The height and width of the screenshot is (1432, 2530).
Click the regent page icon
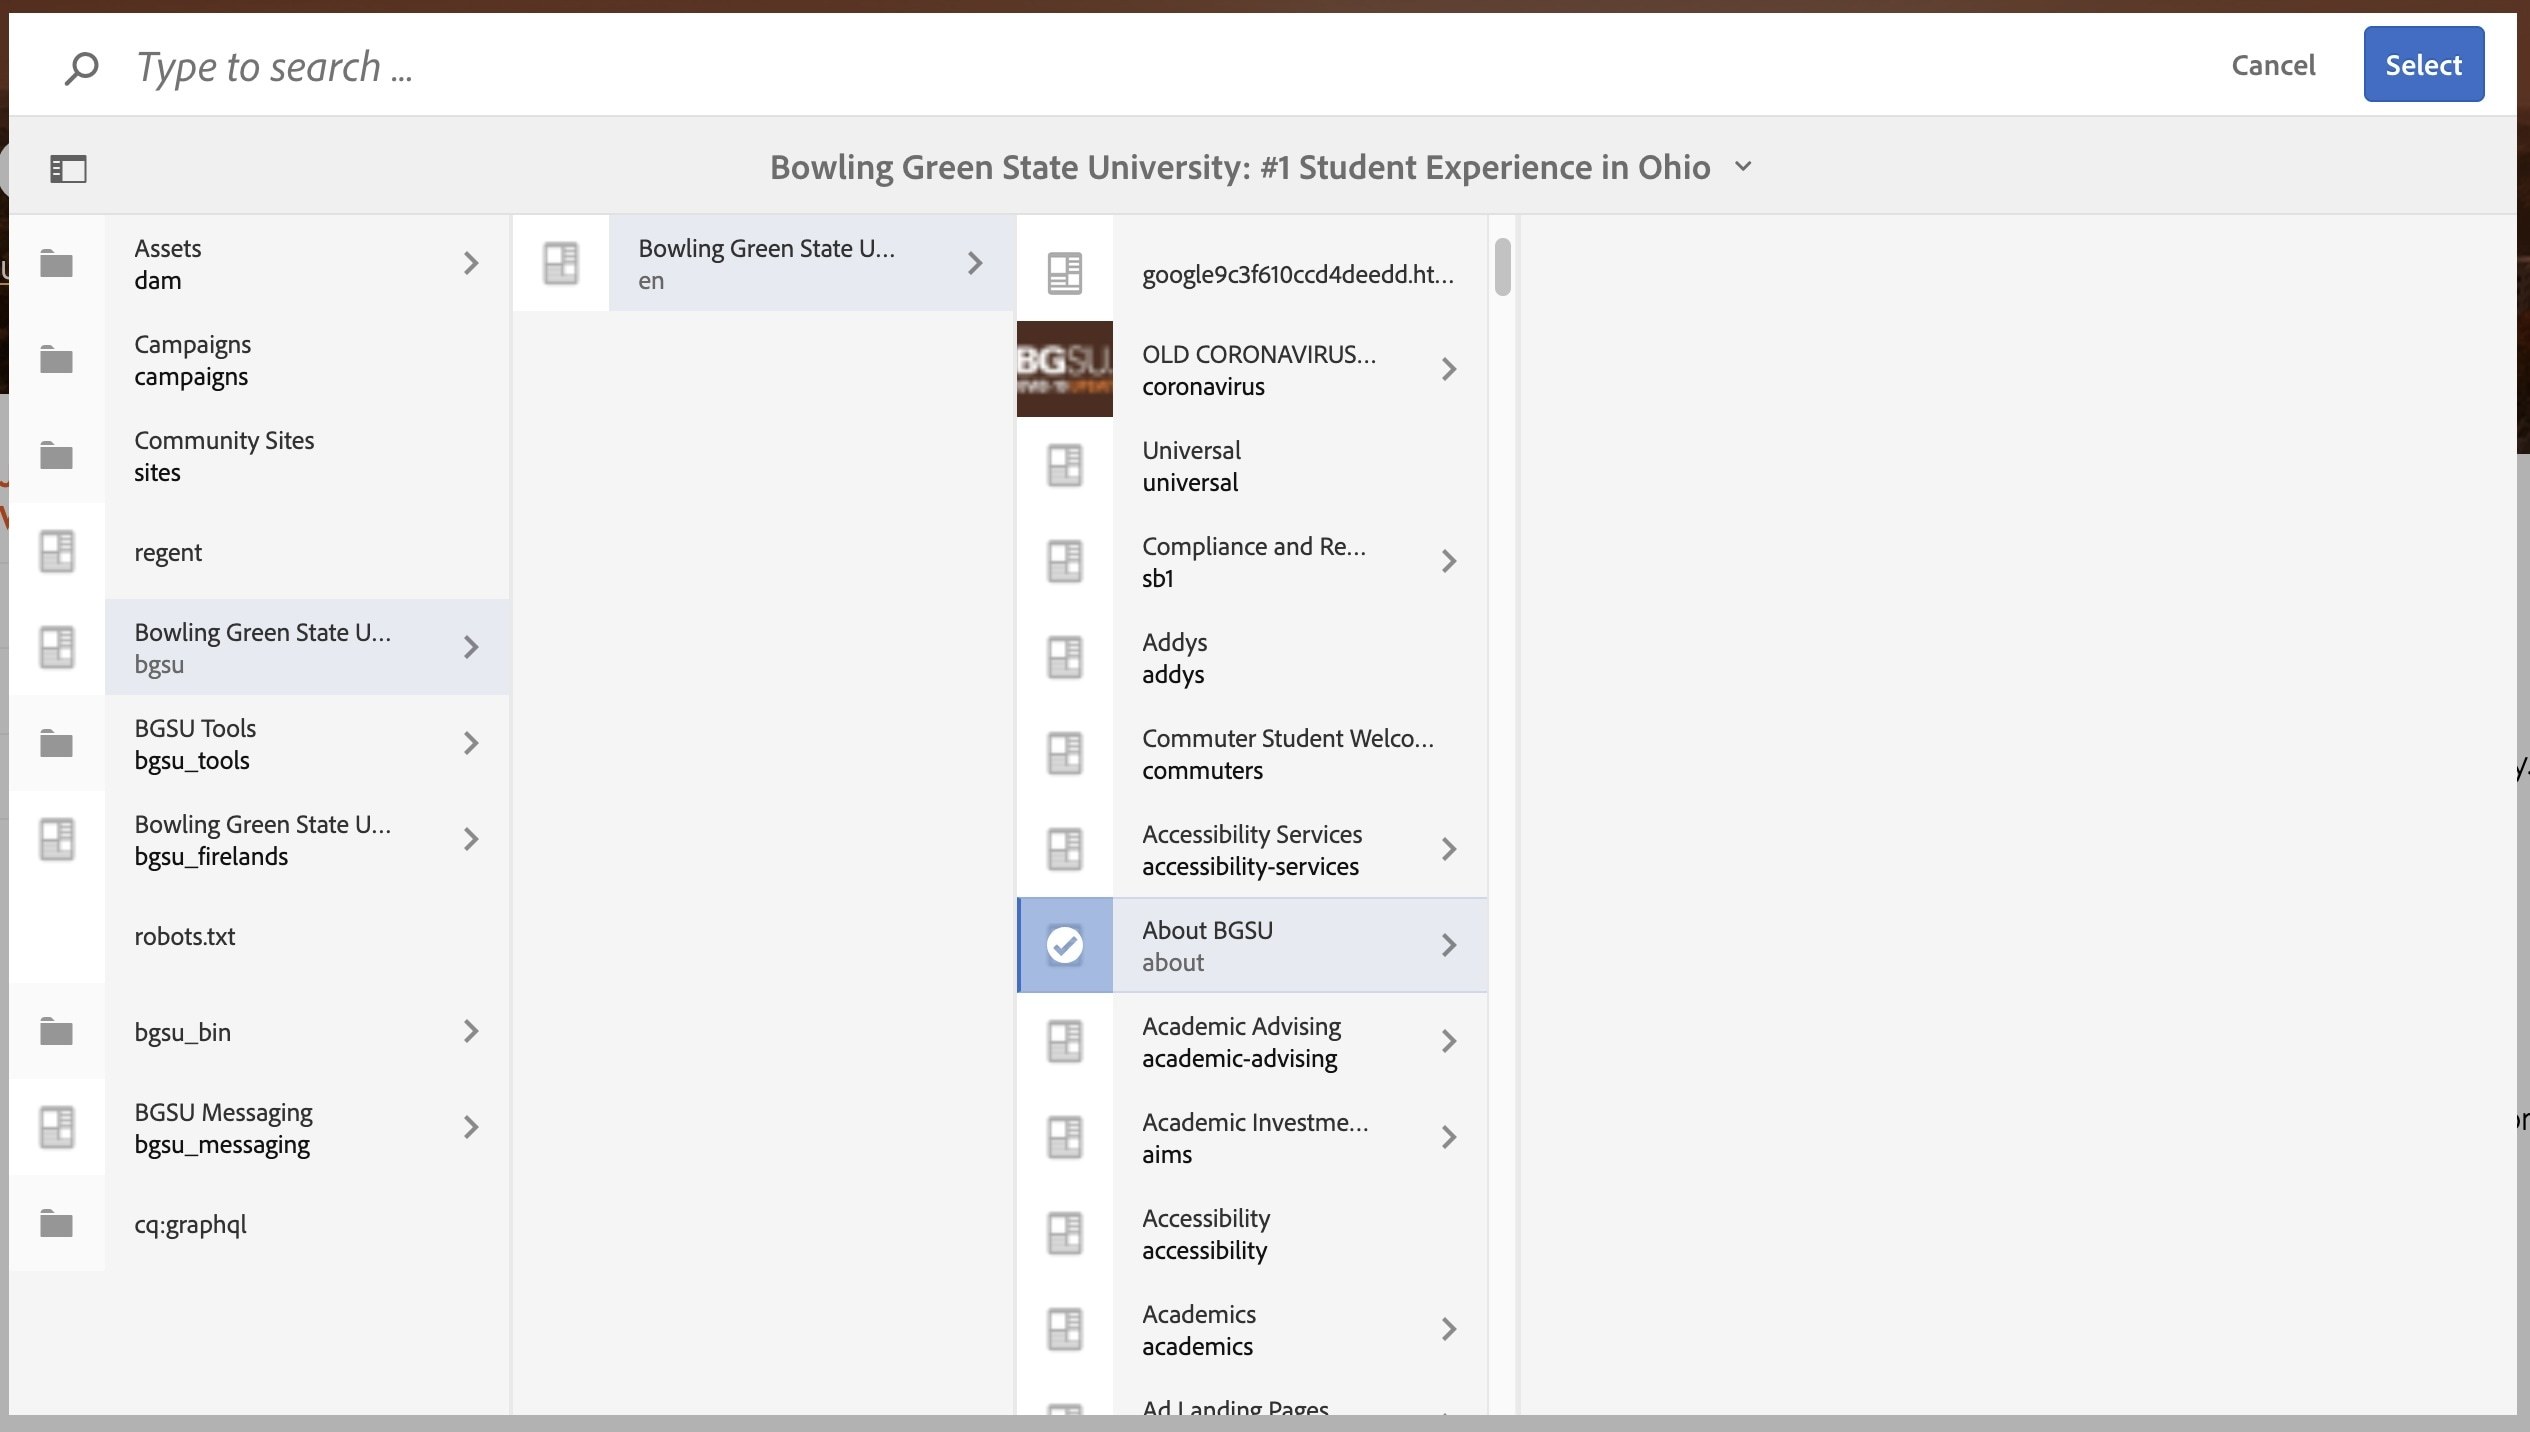(x=57, y=551)
